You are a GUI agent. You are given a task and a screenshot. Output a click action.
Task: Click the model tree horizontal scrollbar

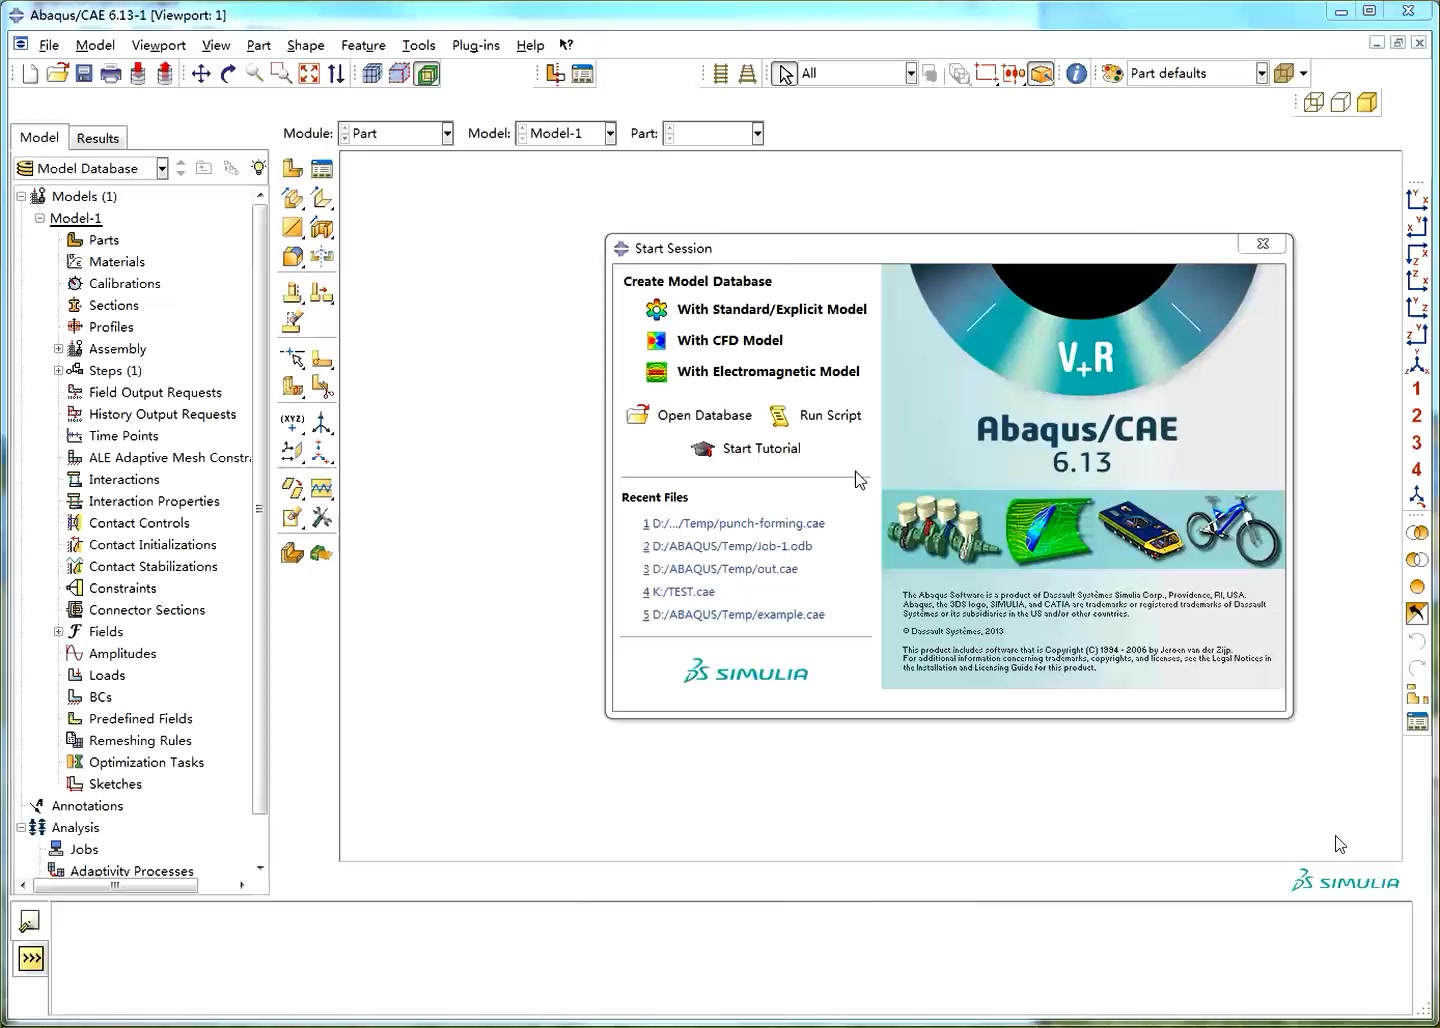[115, 885]
